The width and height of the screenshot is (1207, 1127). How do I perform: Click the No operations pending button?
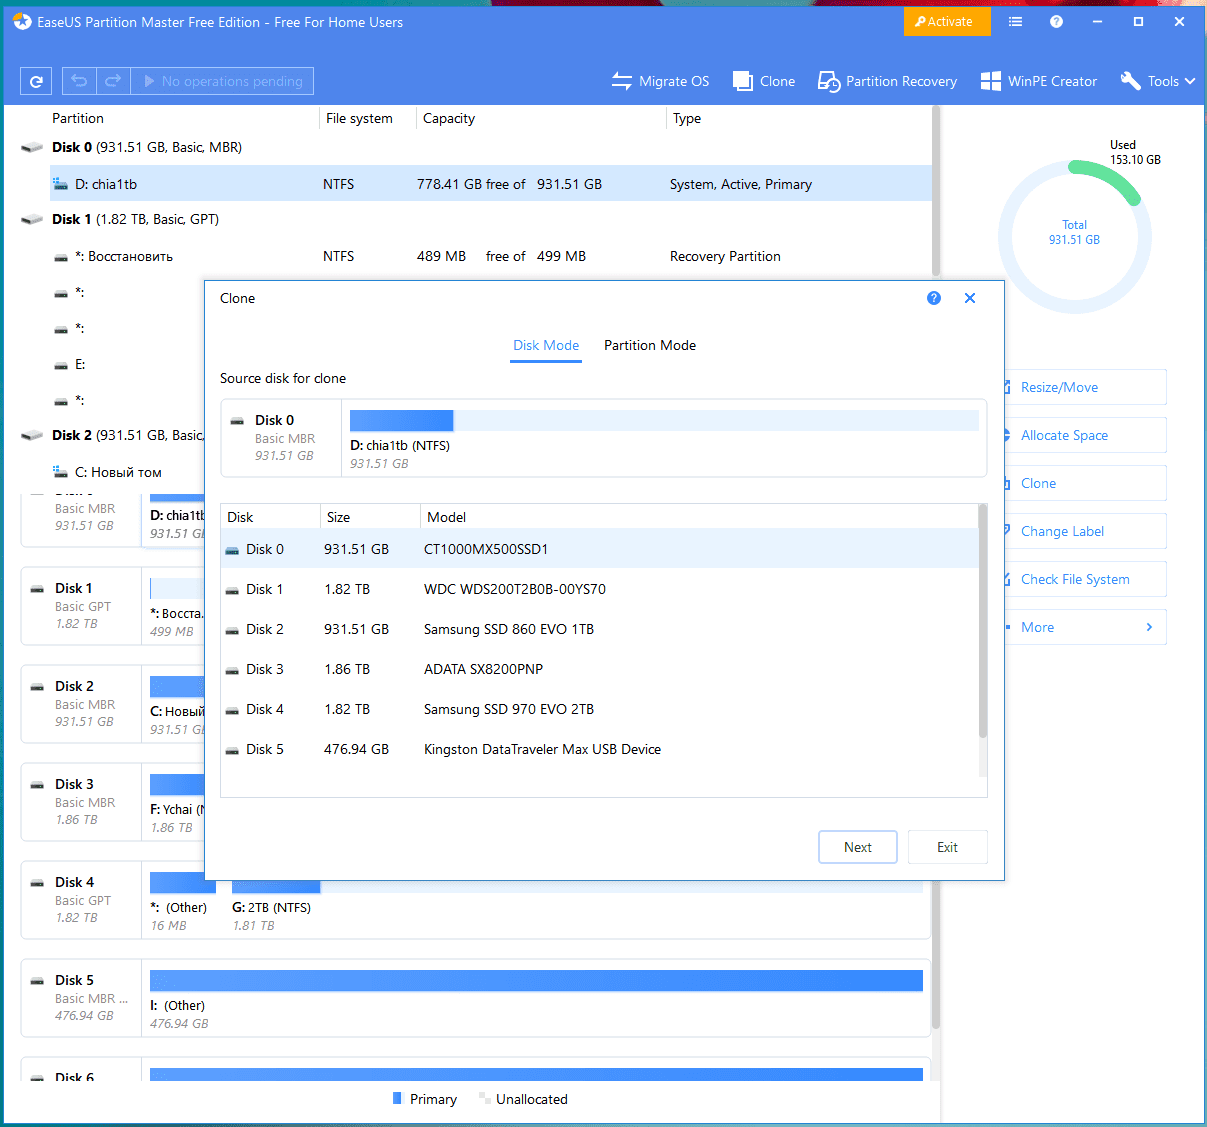[x=222, y=81]
